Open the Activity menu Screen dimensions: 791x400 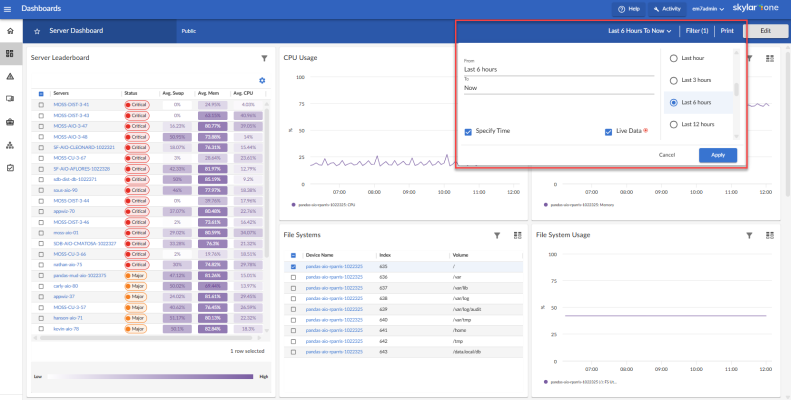tap(666, 8)
